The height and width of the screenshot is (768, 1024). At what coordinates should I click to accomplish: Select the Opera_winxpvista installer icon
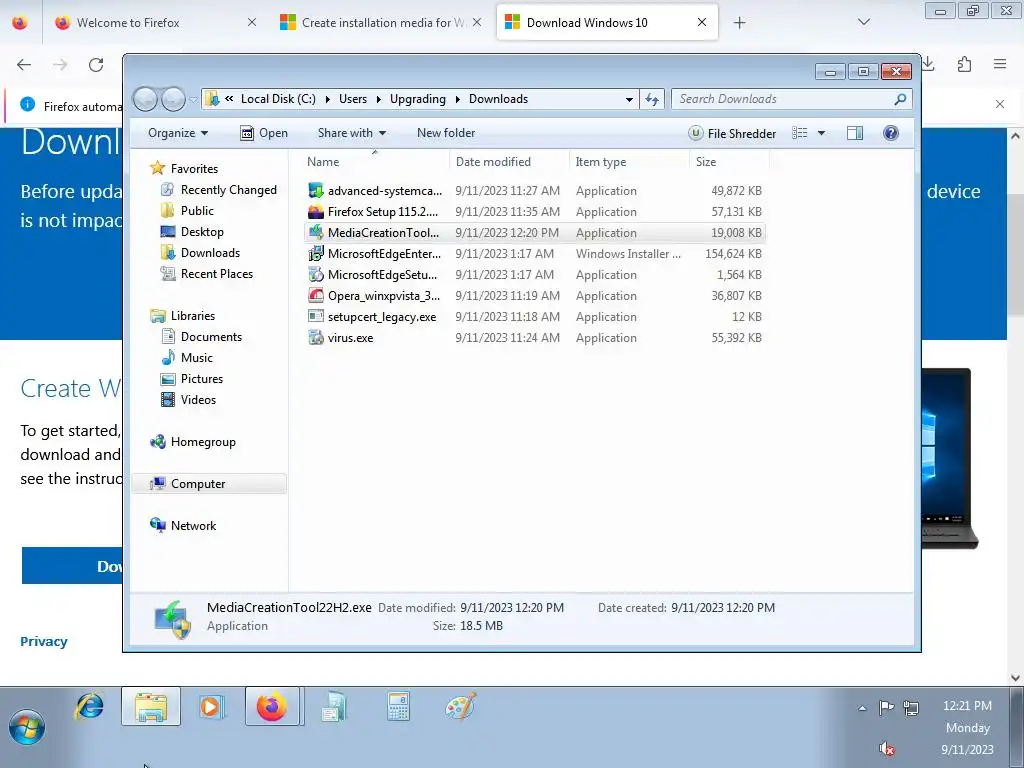(x=316, y=295)
